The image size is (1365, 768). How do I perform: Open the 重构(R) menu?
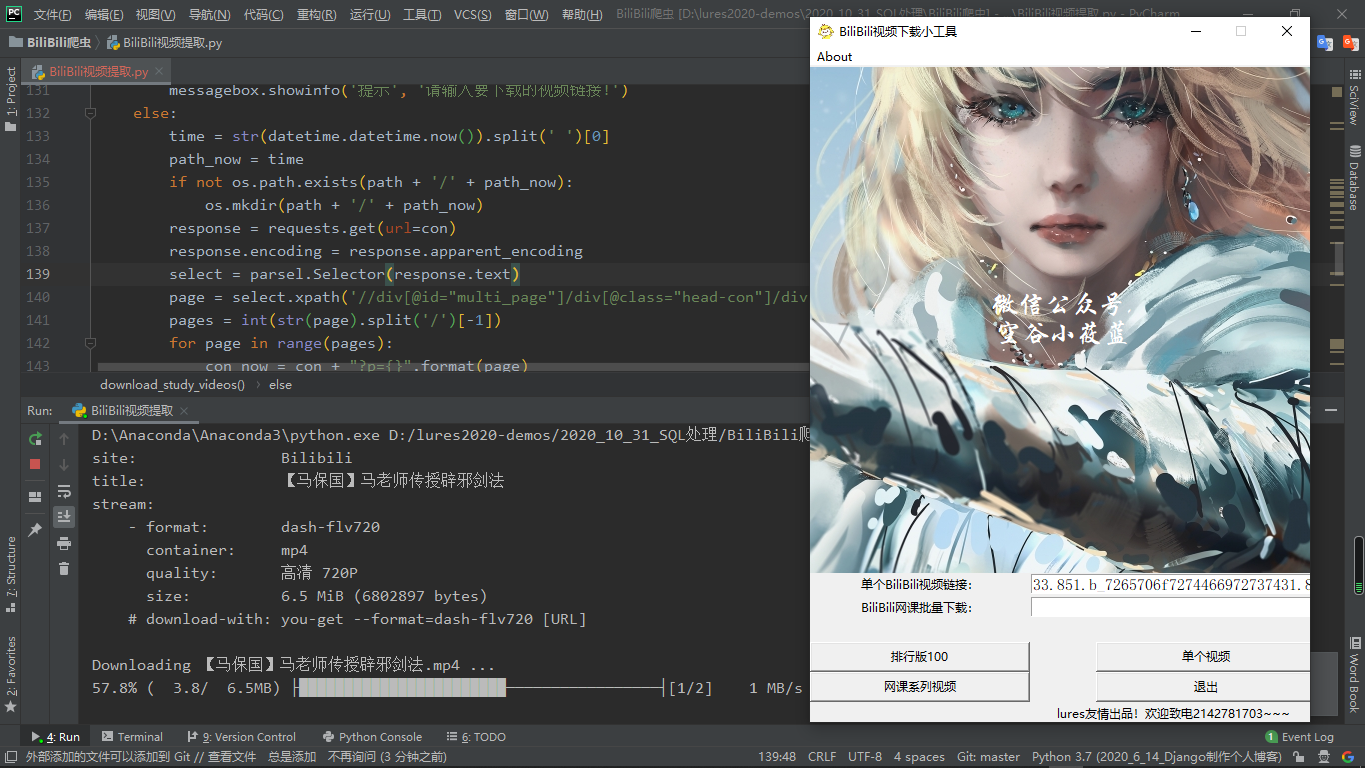tap(317, 15)
